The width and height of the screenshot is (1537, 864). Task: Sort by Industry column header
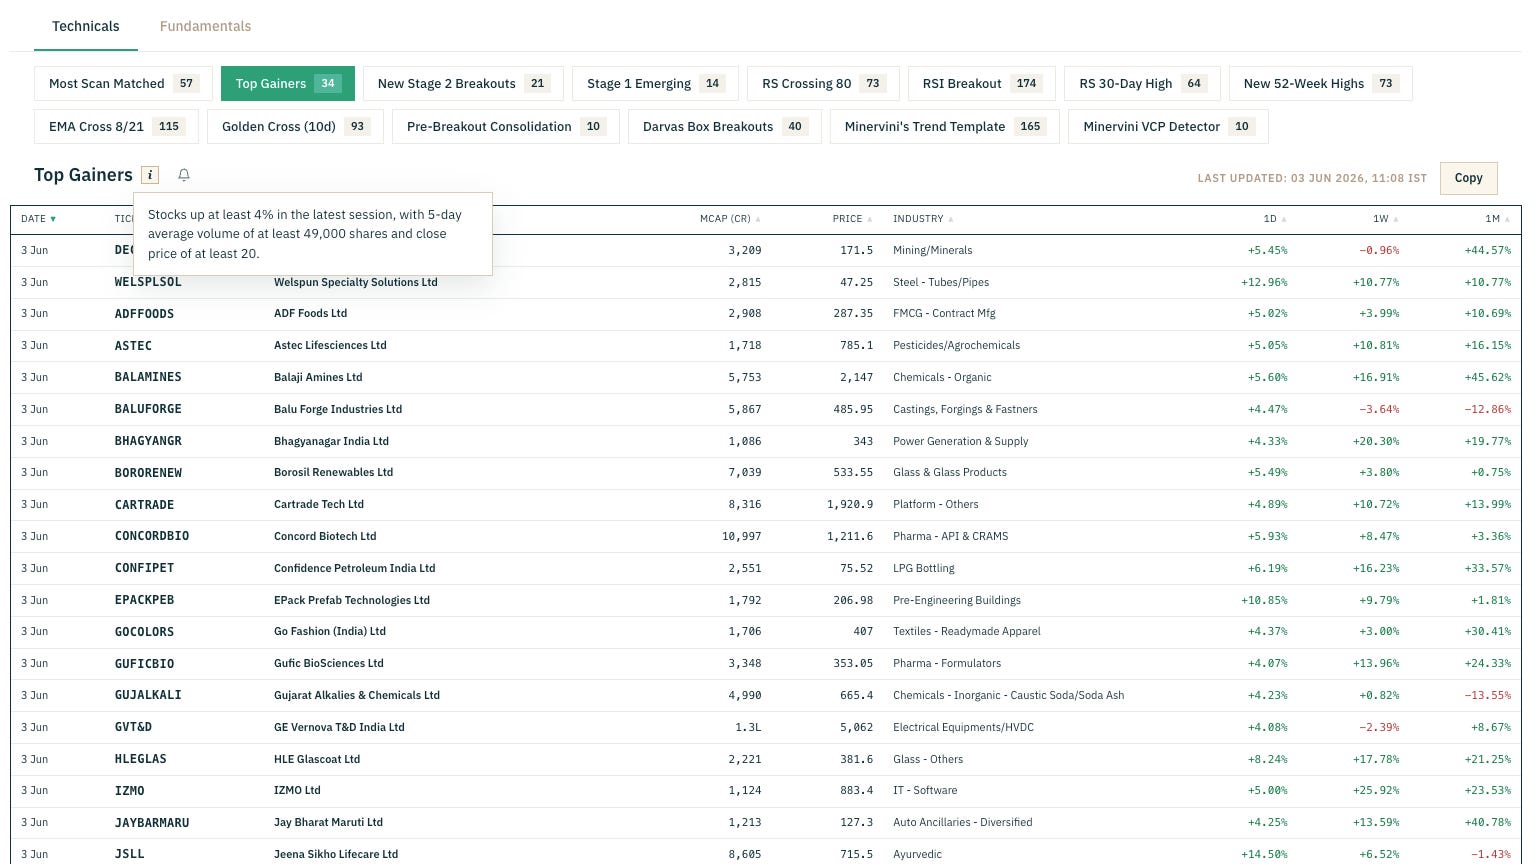pyautogui.click(x=923, y=219)
